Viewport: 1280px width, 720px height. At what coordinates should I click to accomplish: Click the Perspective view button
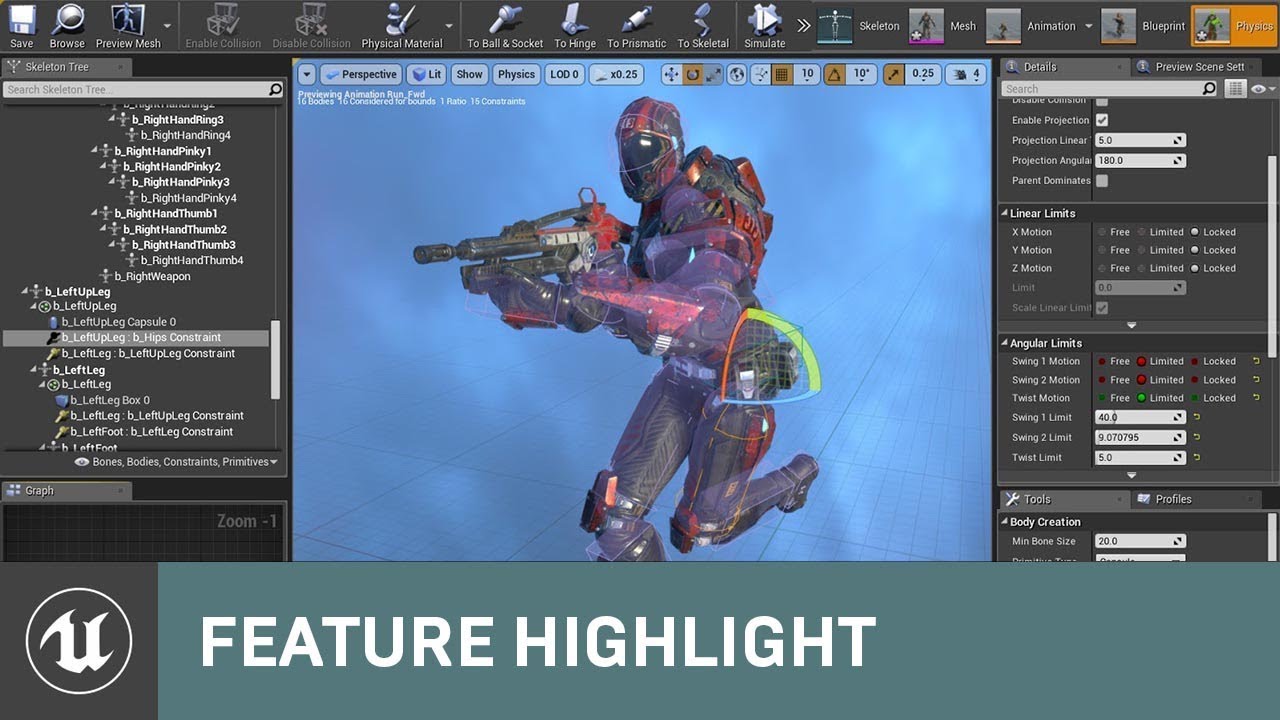[360, 74]
